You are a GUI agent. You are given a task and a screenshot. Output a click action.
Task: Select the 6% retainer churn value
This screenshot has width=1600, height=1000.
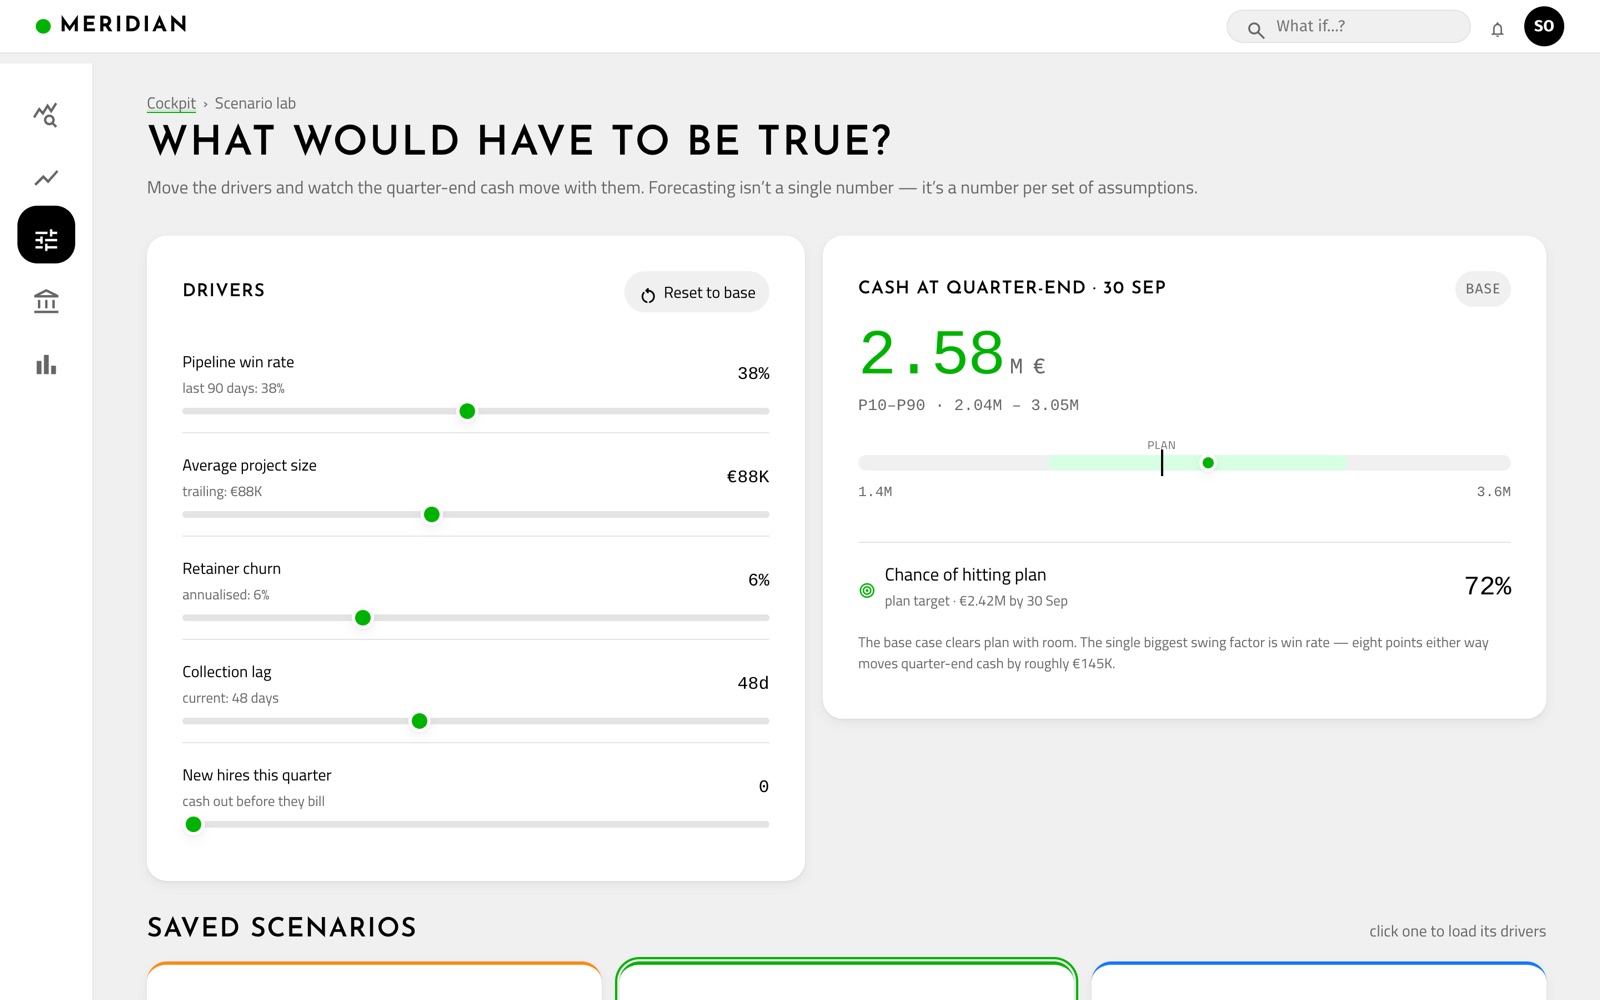coord(759,580)
